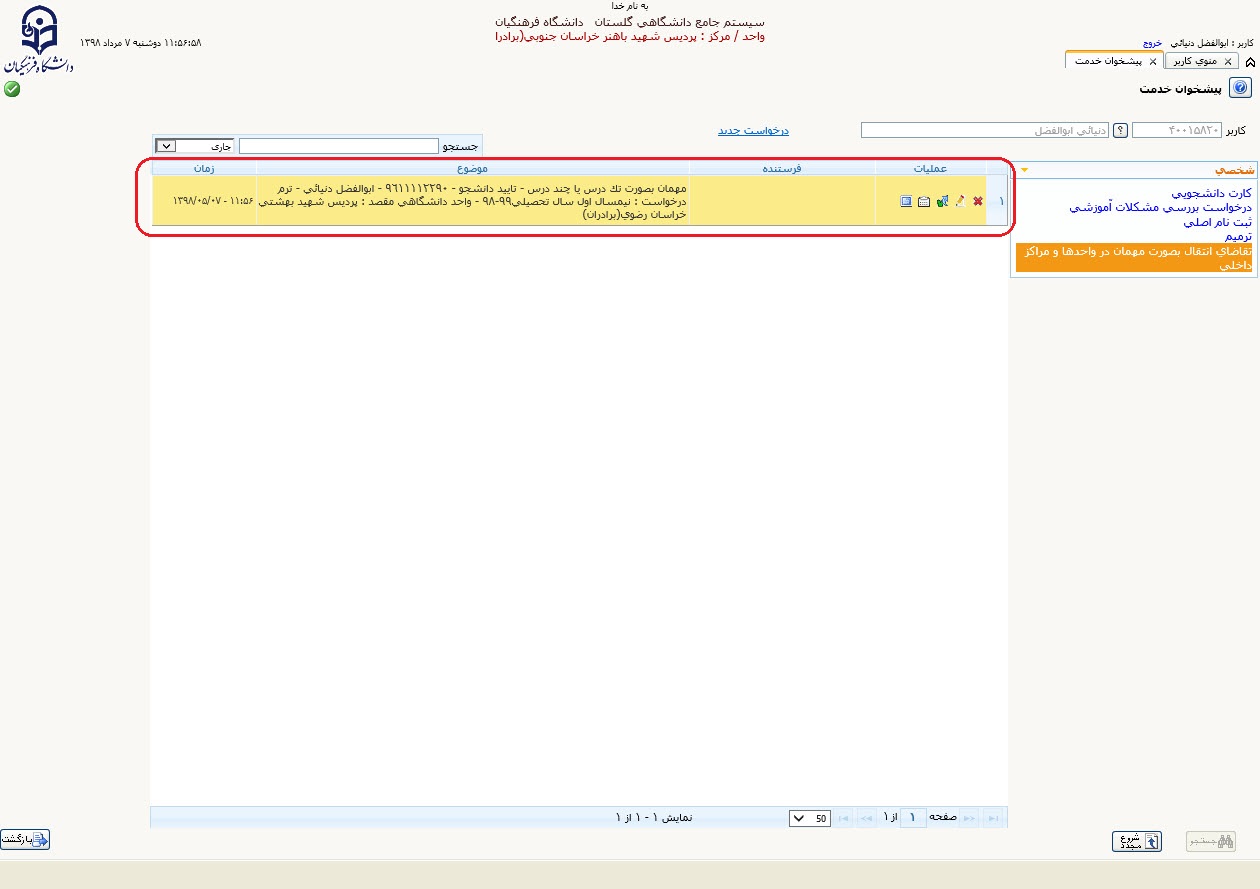Select کارت دانشجويي in personal list

pos(1211,193)
